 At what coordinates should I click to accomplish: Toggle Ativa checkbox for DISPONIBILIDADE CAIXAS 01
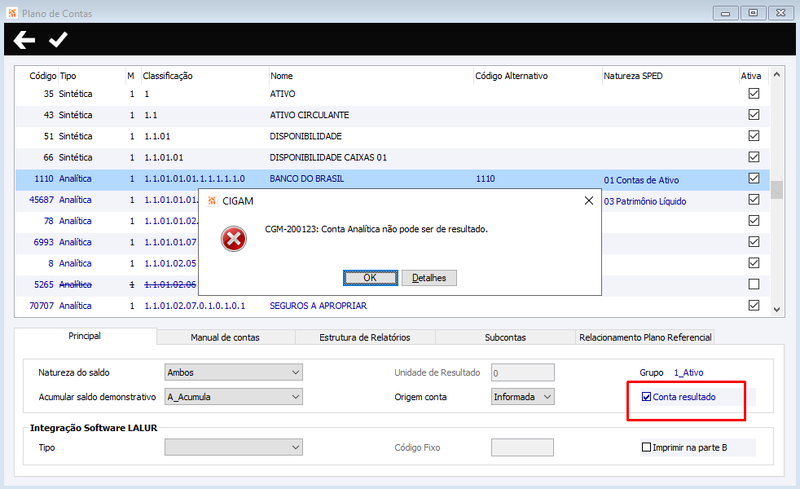click(754, 157)
